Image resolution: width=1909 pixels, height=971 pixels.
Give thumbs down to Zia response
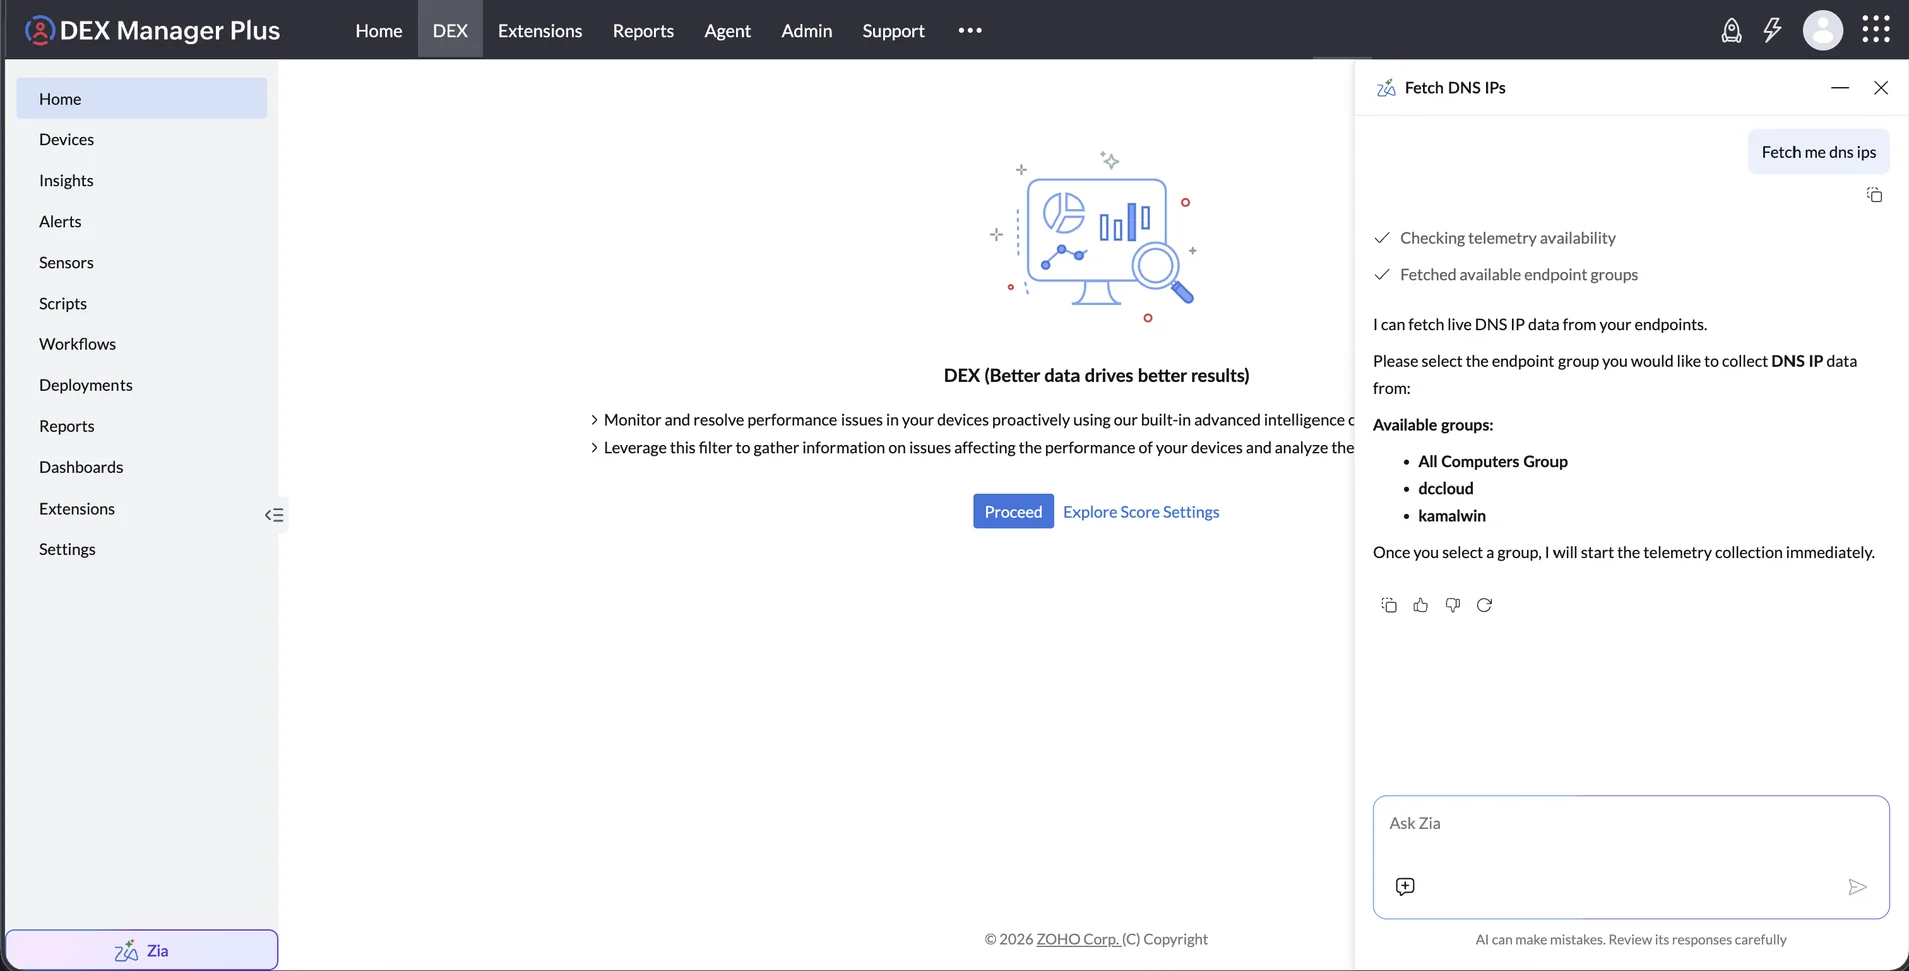click(x=1453, y=605)
